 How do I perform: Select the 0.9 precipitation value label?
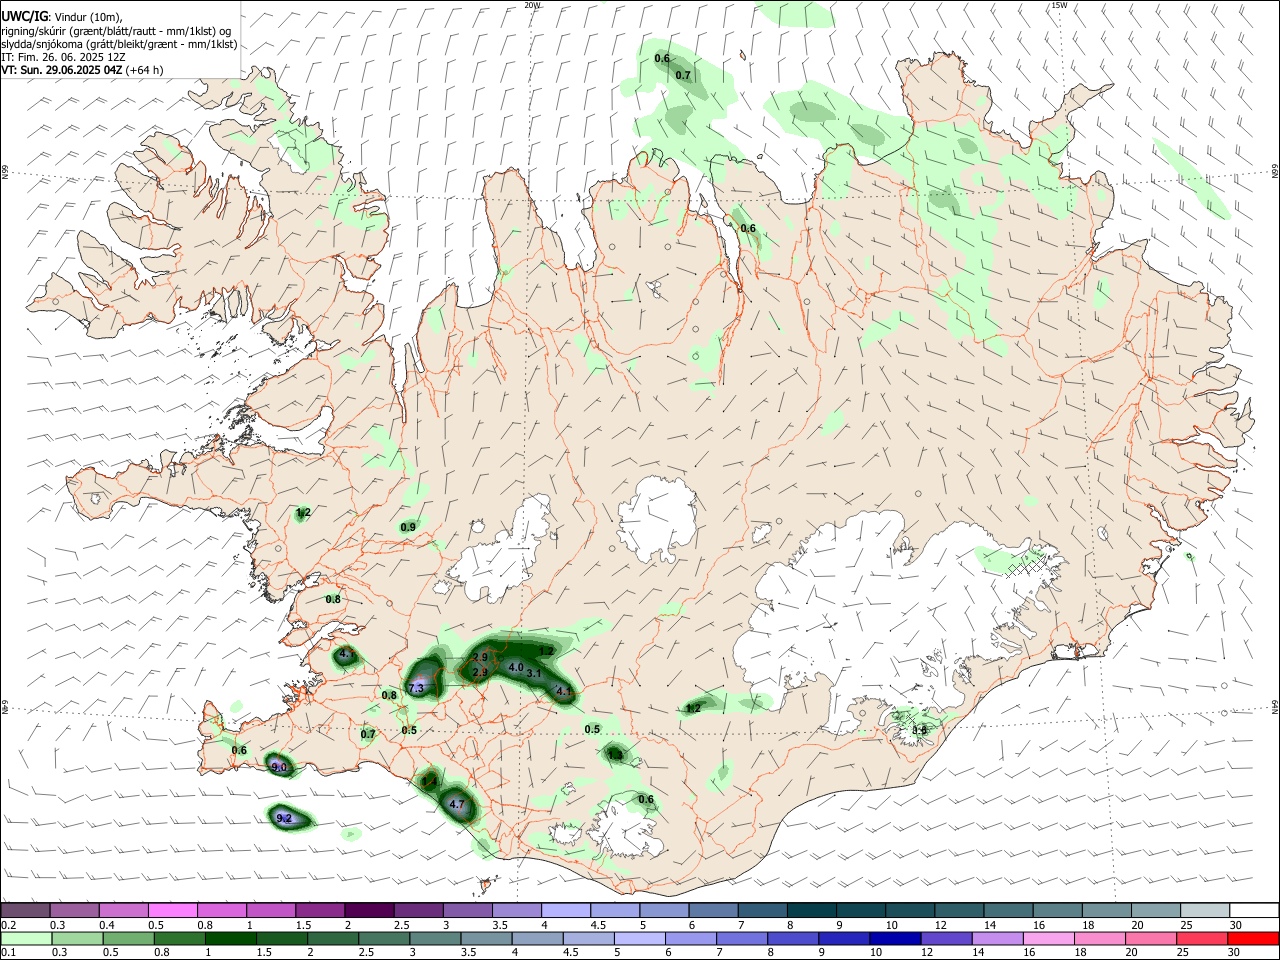tap(408, 527)
